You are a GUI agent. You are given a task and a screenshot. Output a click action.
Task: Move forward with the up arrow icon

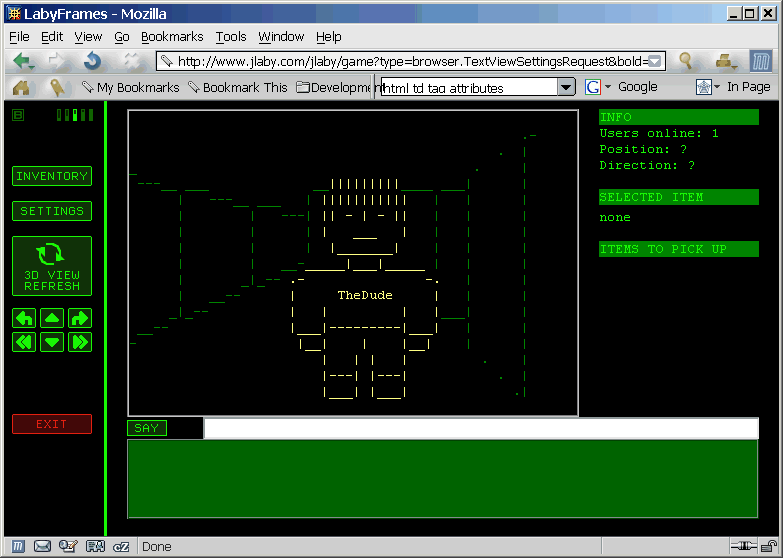(x=52, y=318)
